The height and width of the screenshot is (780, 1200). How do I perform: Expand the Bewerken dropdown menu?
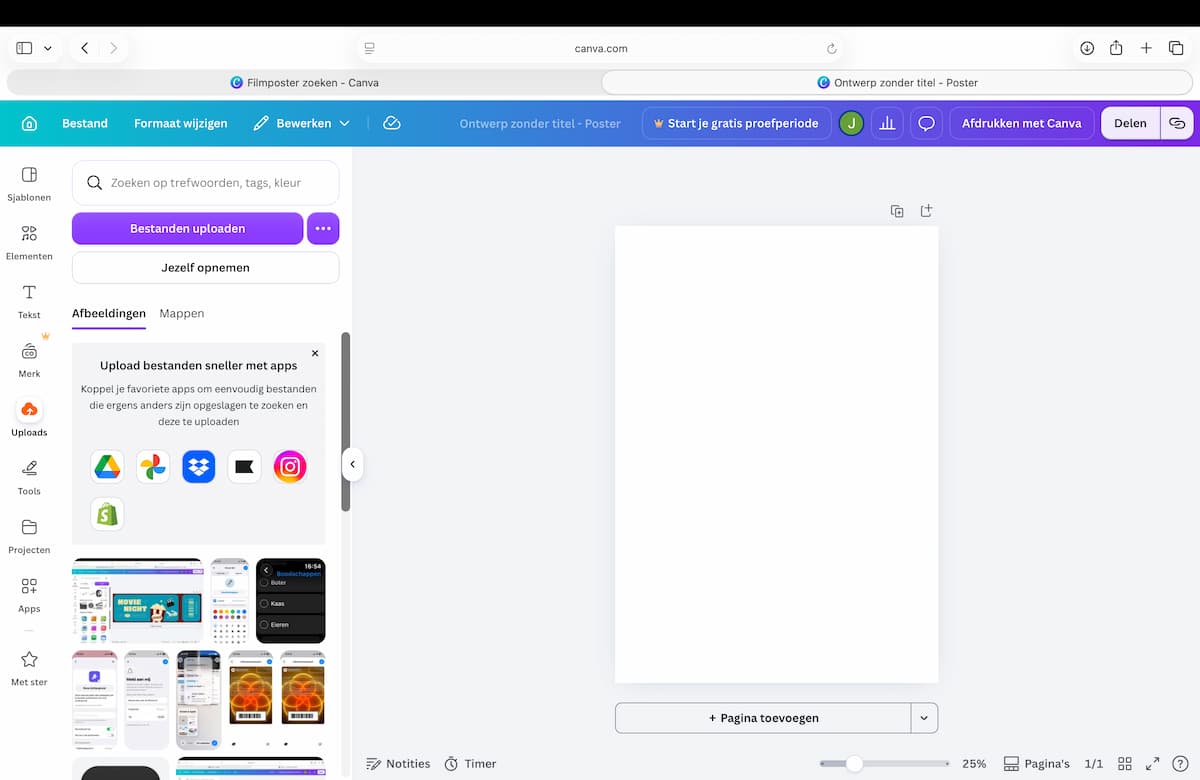tap(302, 123)
